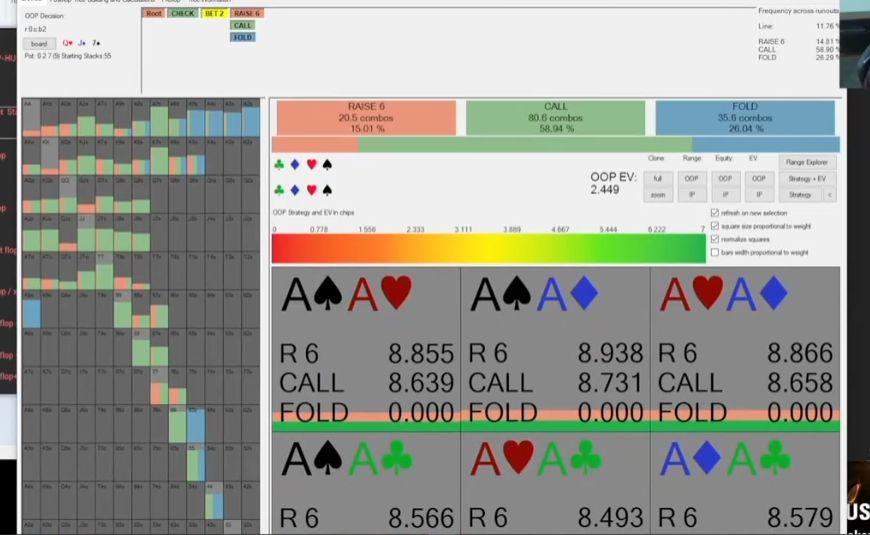Image resolution: width=870 pixels, height=535 pixels.
Task: Show IP range
Action: coord(691,195)
